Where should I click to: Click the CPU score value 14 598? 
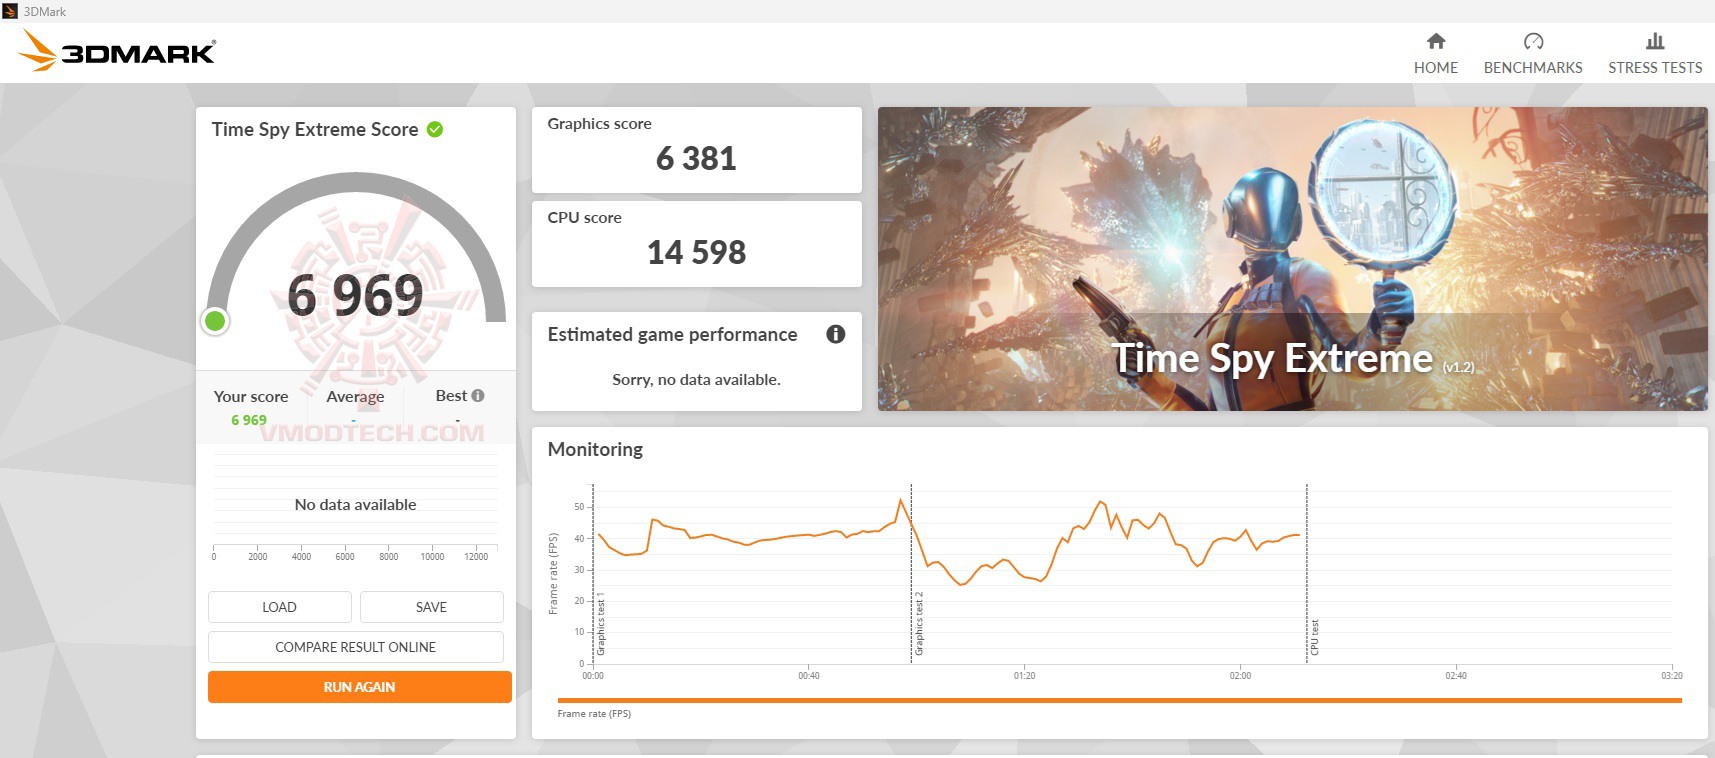click(x=696, y=252)
